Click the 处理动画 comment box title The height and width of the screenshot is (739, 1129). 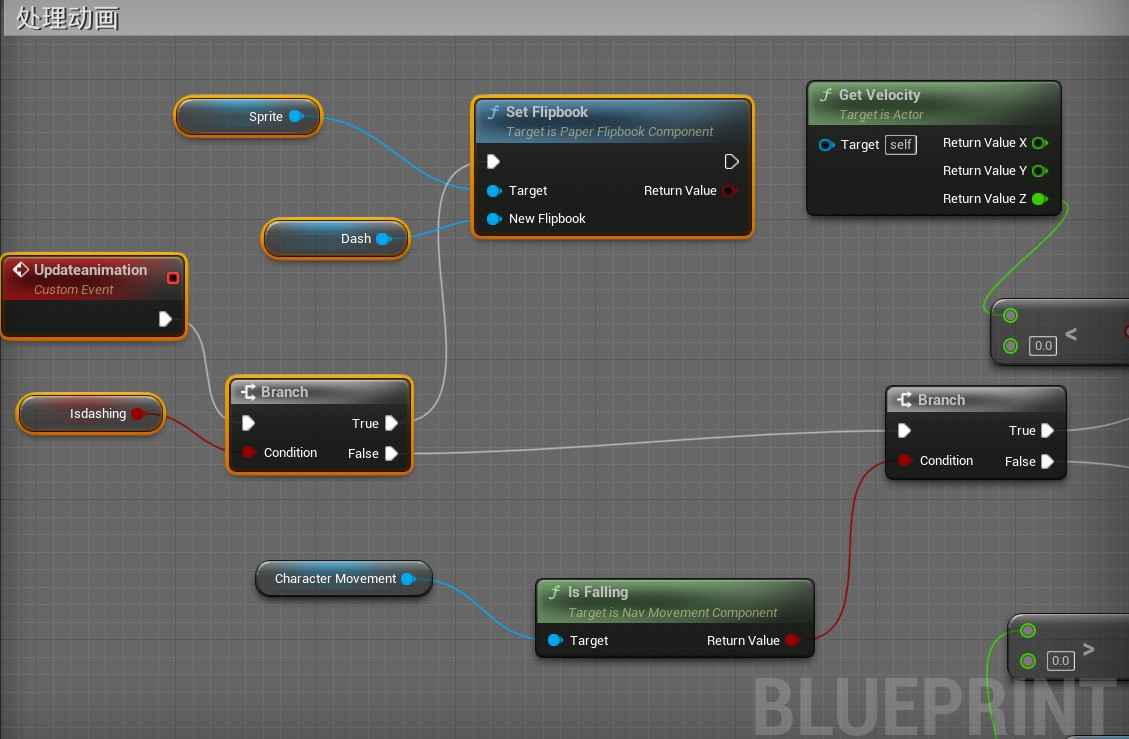(x=68, y=18)
